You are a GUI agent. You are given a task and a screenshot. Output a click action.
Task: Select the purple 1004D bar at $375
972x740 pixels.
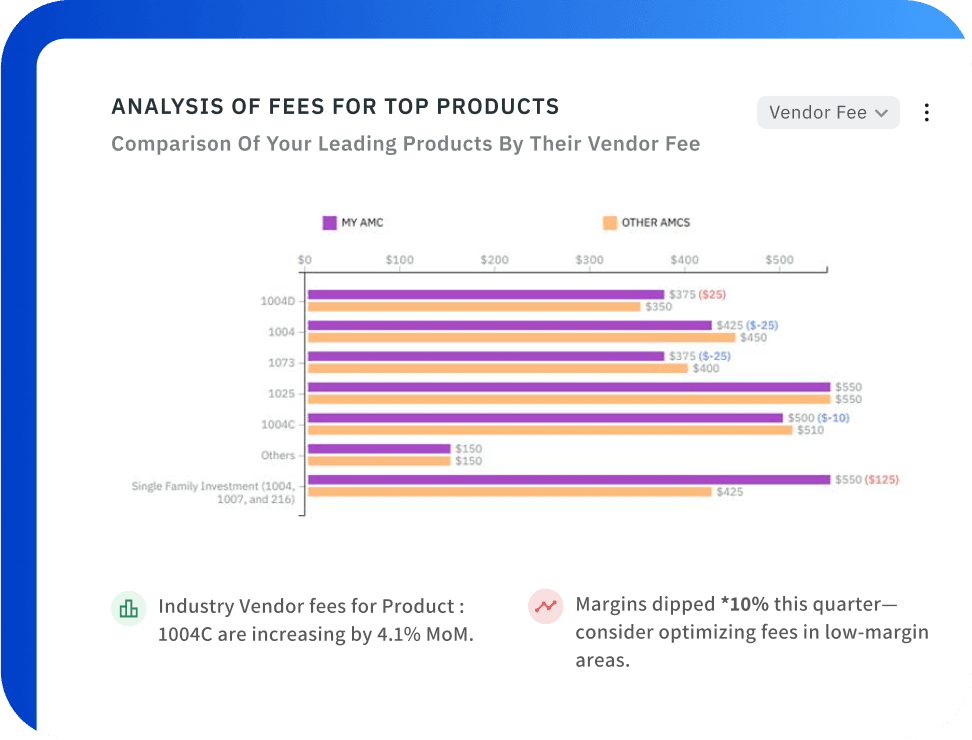tap(486, 294)
